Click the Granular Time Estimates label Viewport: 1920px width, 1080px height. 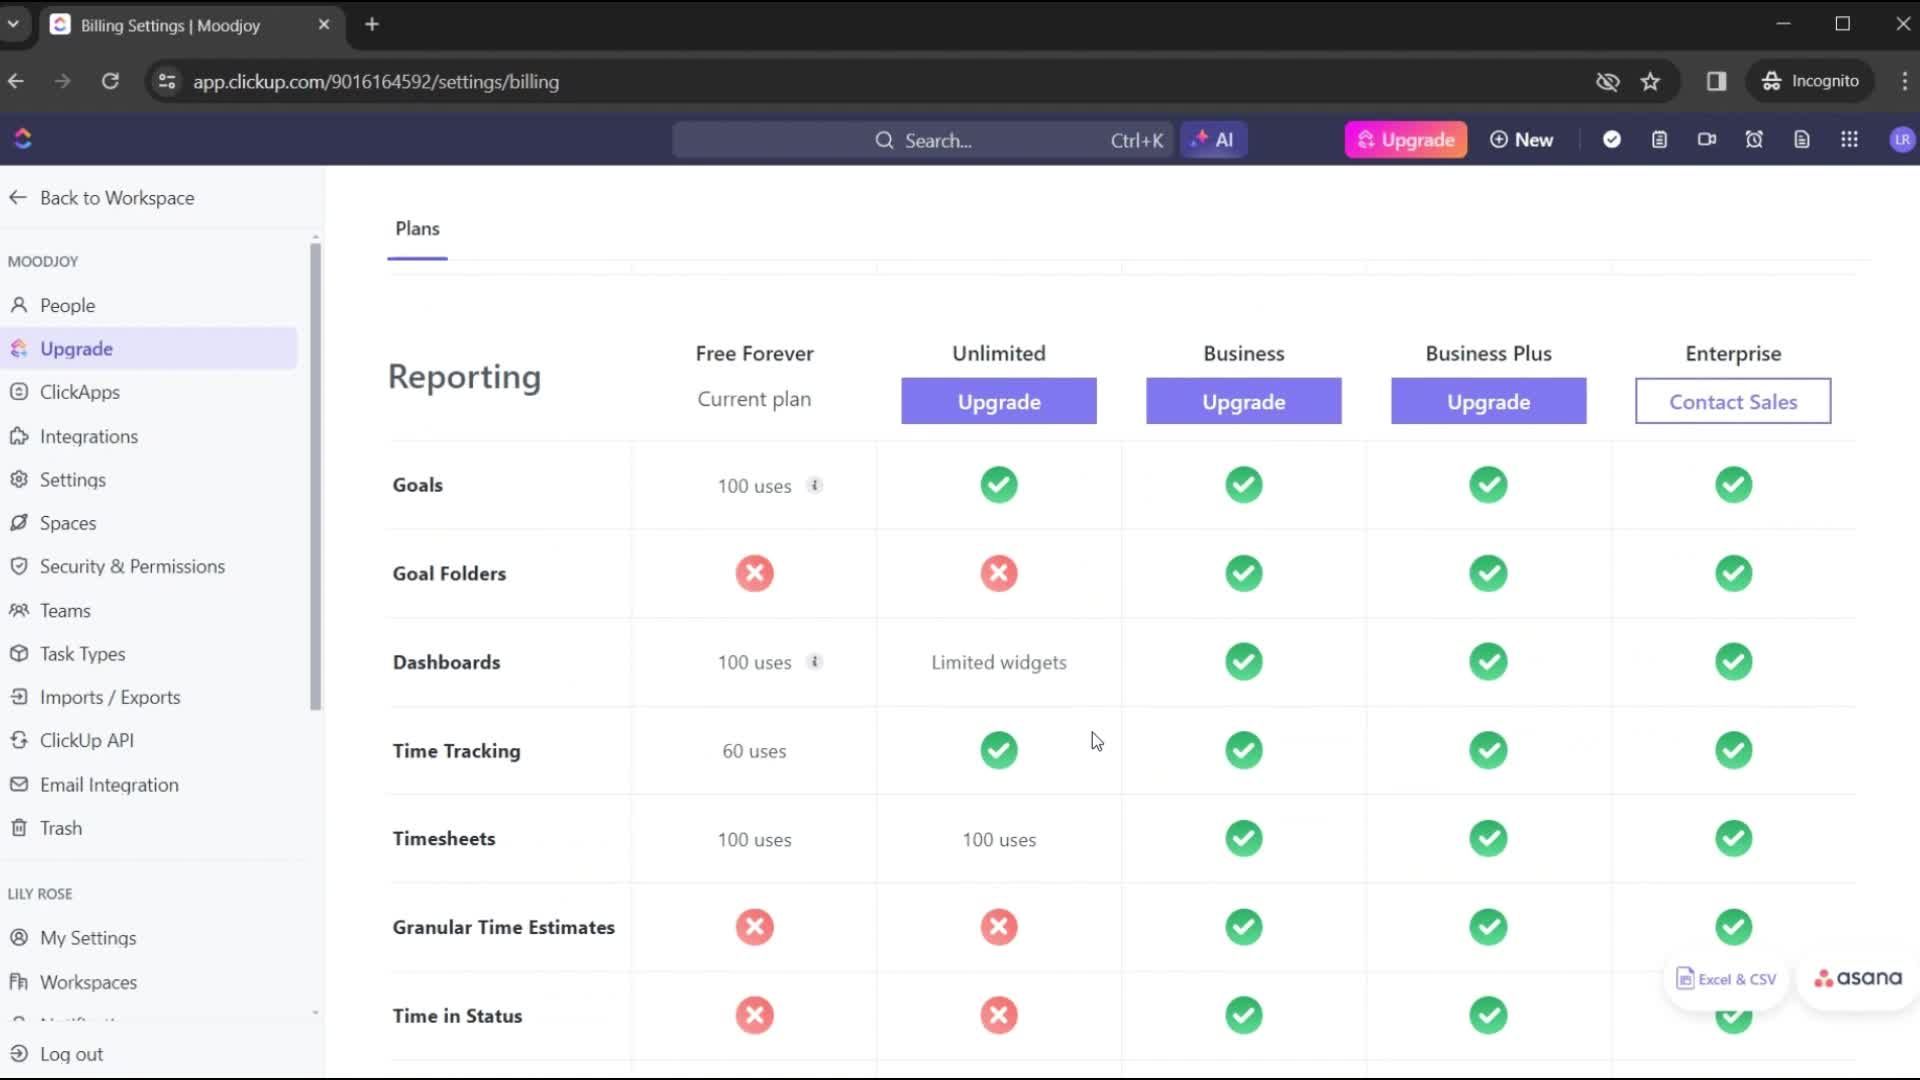point(503,927)
